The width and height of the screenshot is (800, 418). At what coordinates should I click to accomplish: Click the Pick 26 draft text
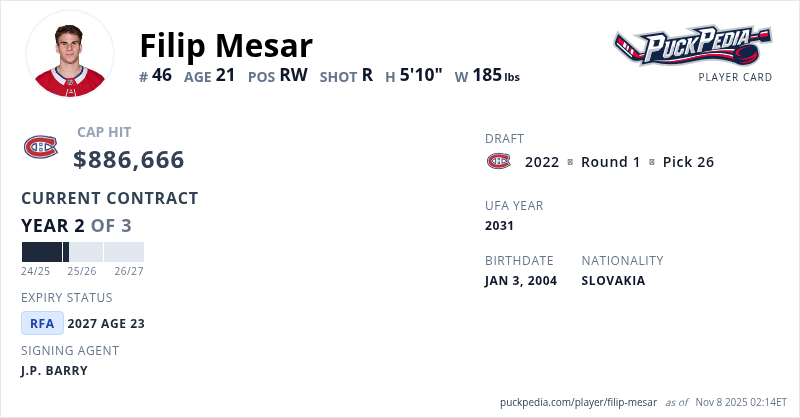pyautogui.click(x=688, y=162)
